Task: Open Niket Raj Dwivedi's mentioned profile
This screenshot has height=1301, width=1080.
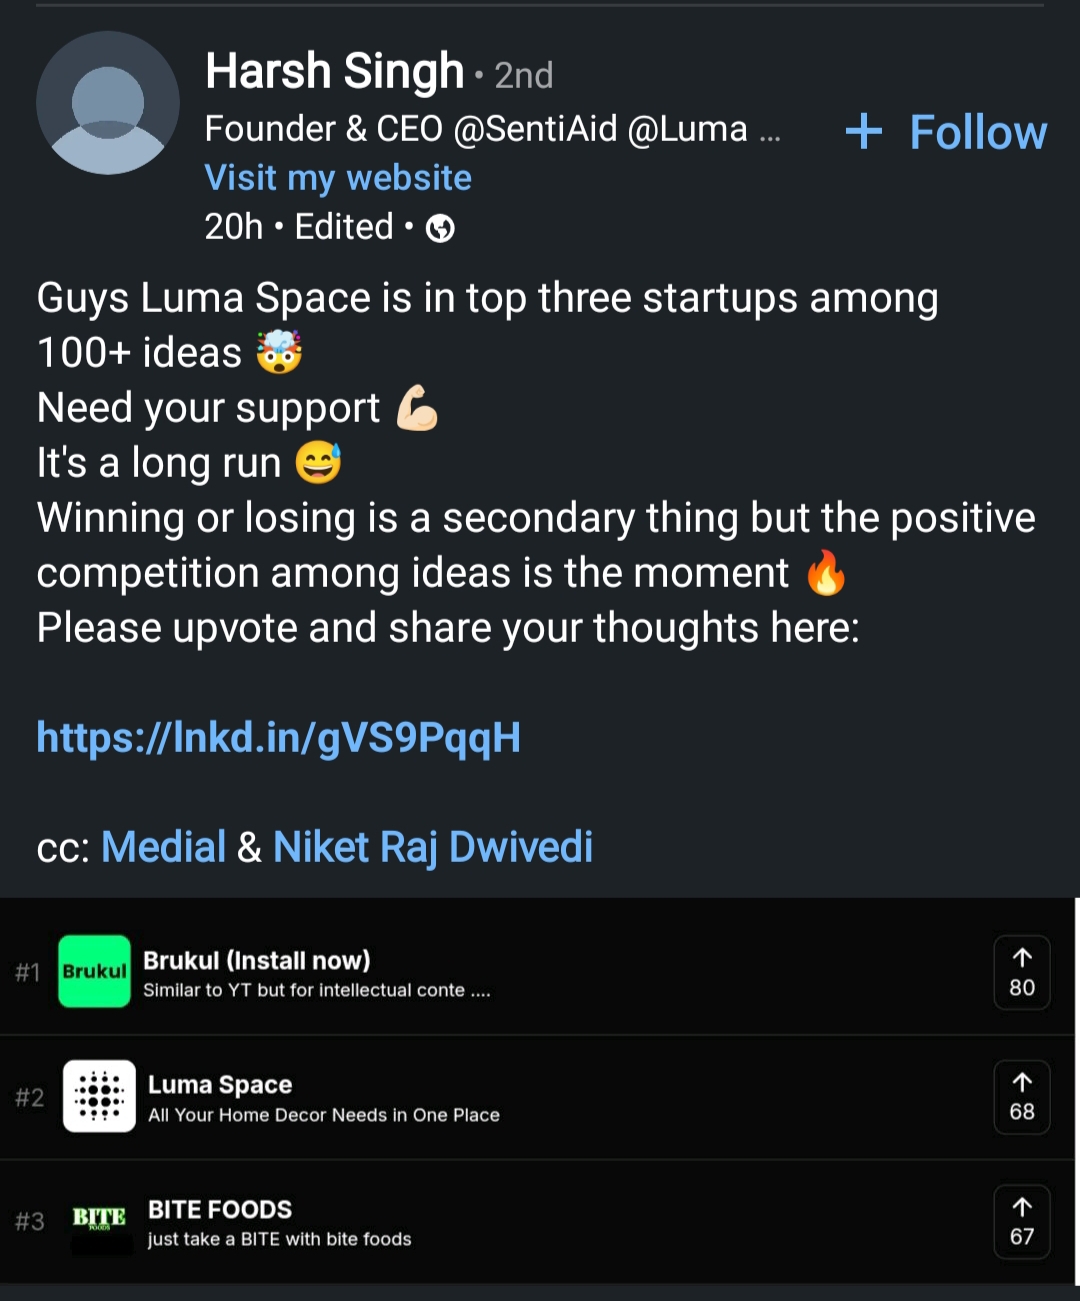Action: click(x=433, y=847)
